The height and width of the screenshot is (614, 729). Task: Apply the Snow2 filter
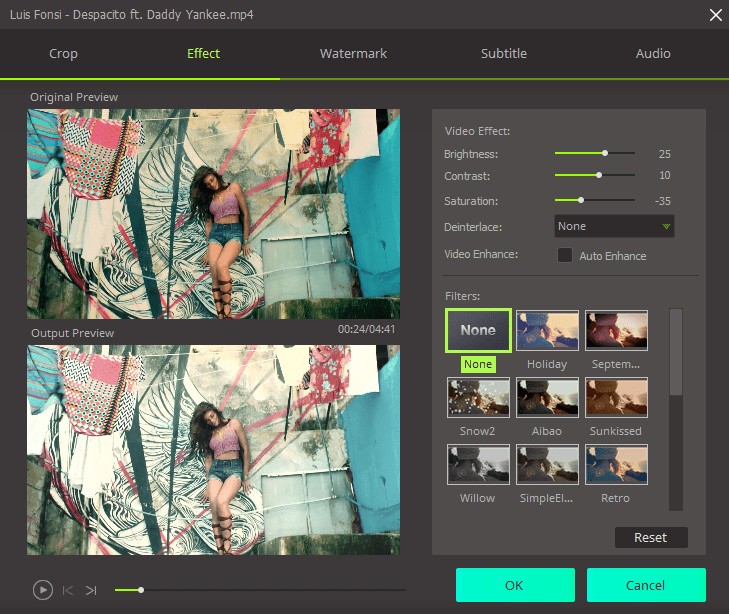[478, 397]
